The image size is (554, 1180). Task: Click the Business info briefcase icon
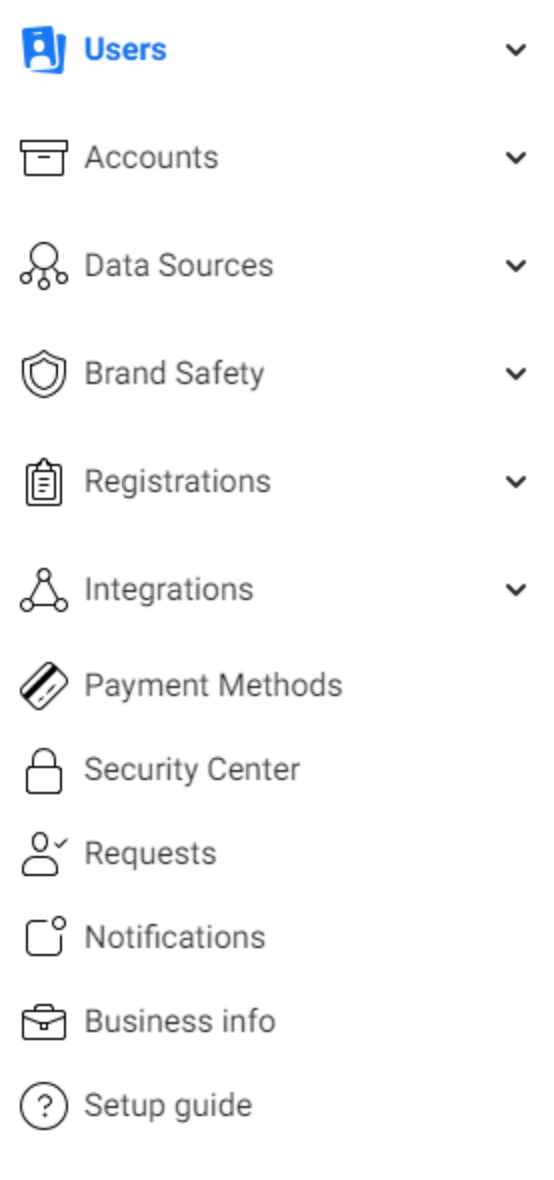[44, 1022]
